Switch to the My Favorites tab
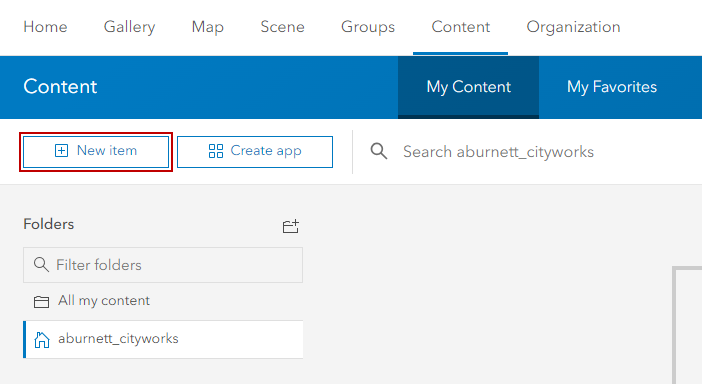 612,87
